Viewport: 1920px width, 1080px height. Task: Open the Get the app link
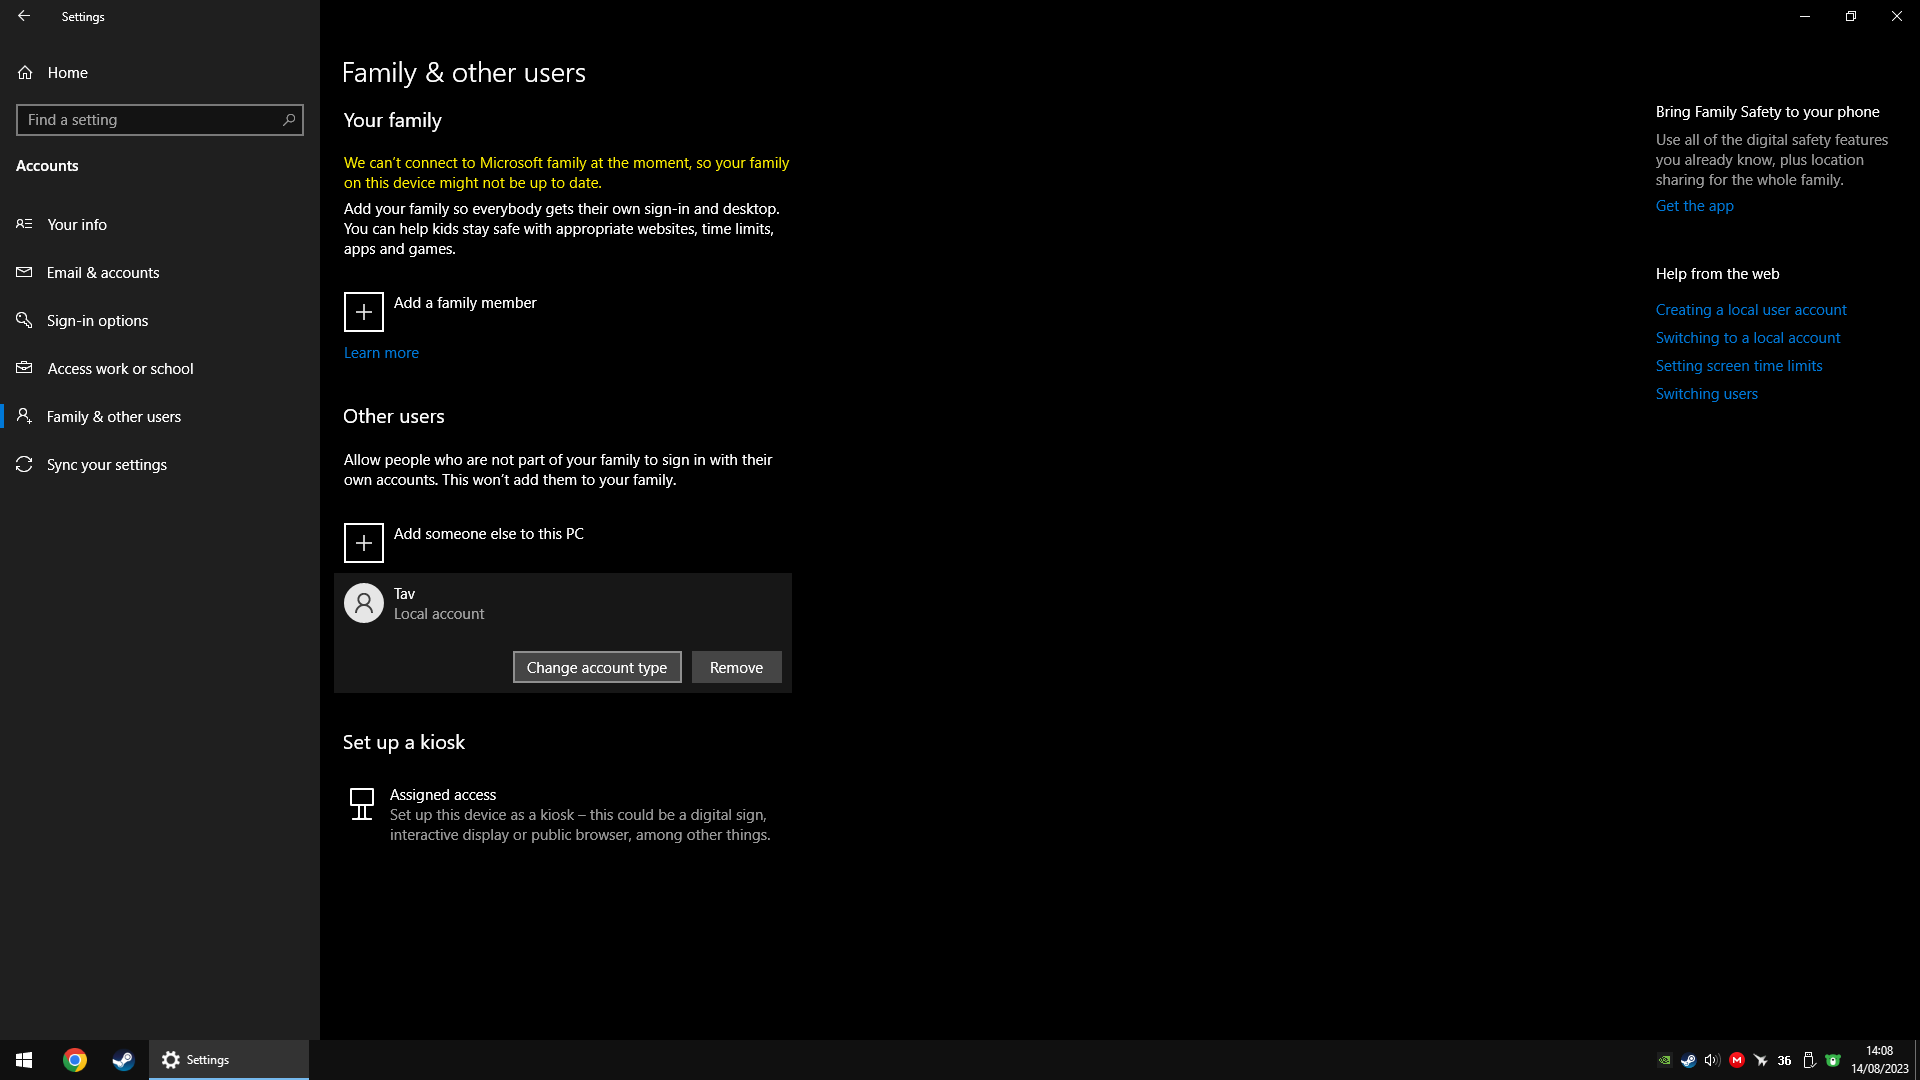(1694, 206)
